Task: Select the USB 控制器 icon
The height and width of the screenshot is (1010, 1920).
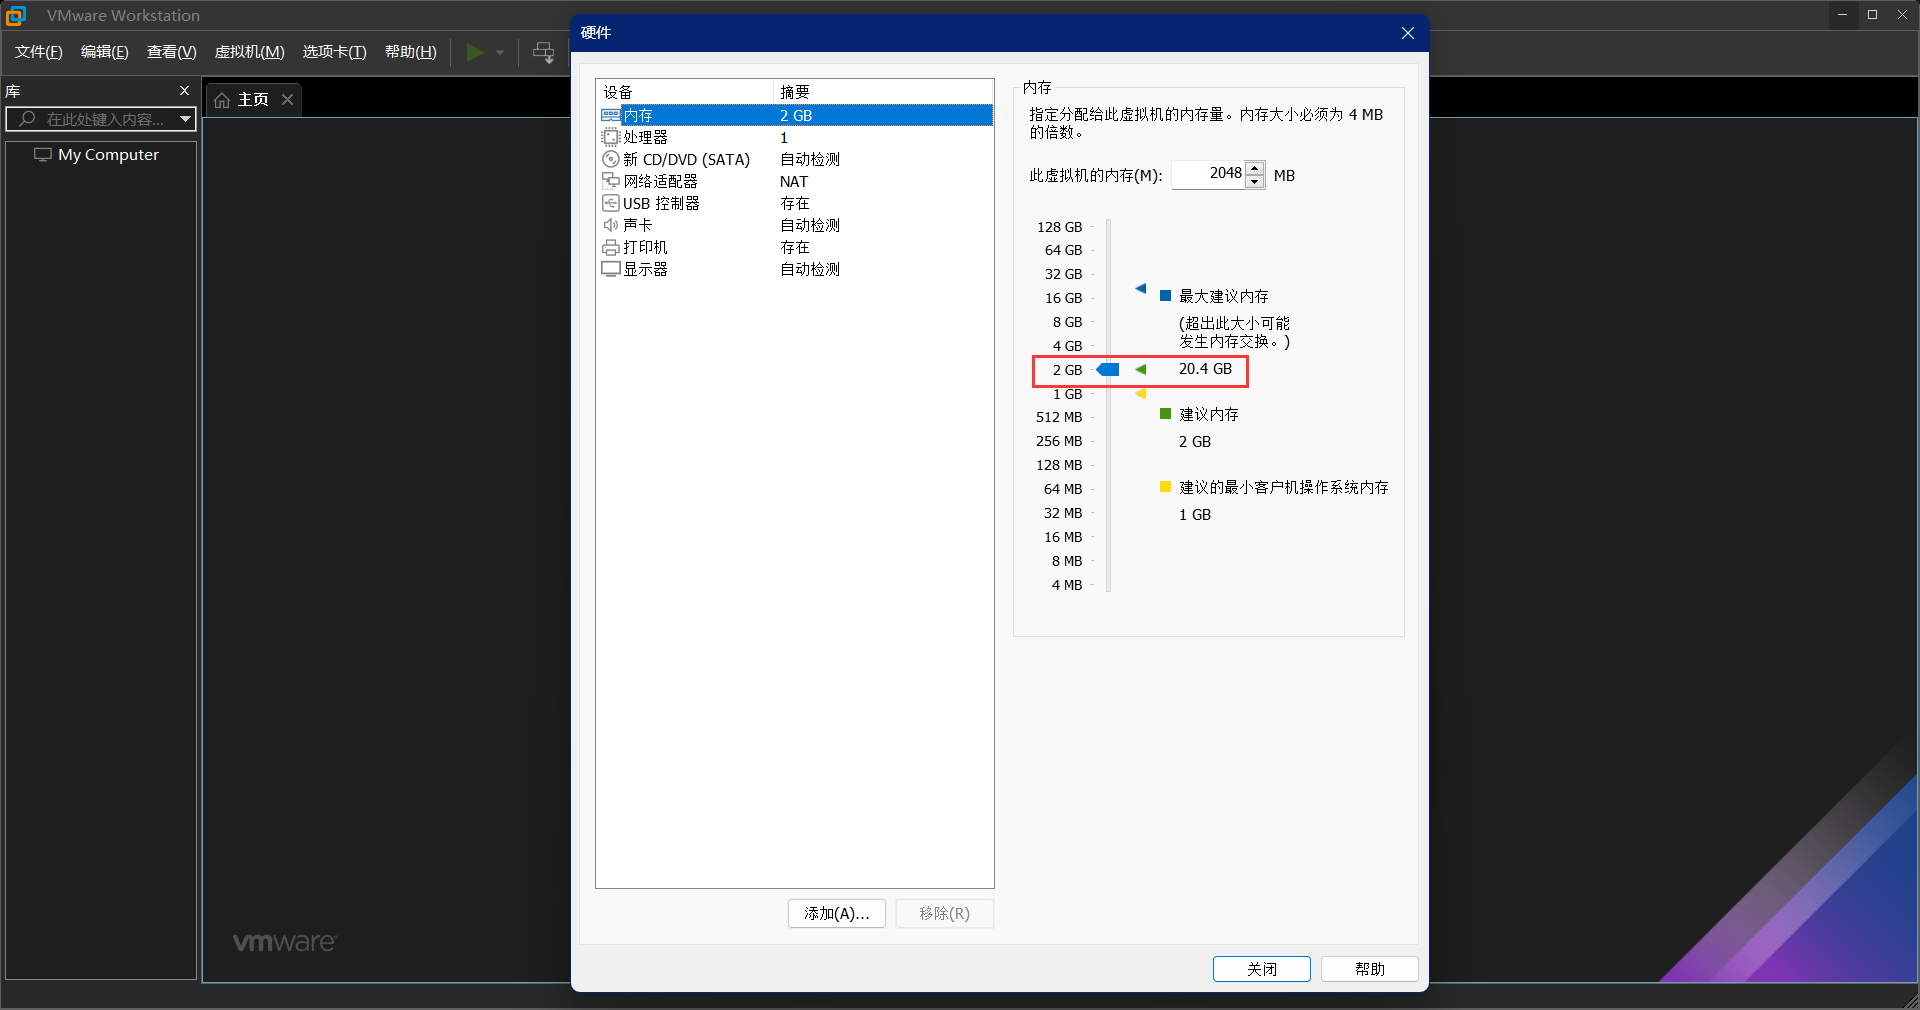Action: [x=610, y=204]
